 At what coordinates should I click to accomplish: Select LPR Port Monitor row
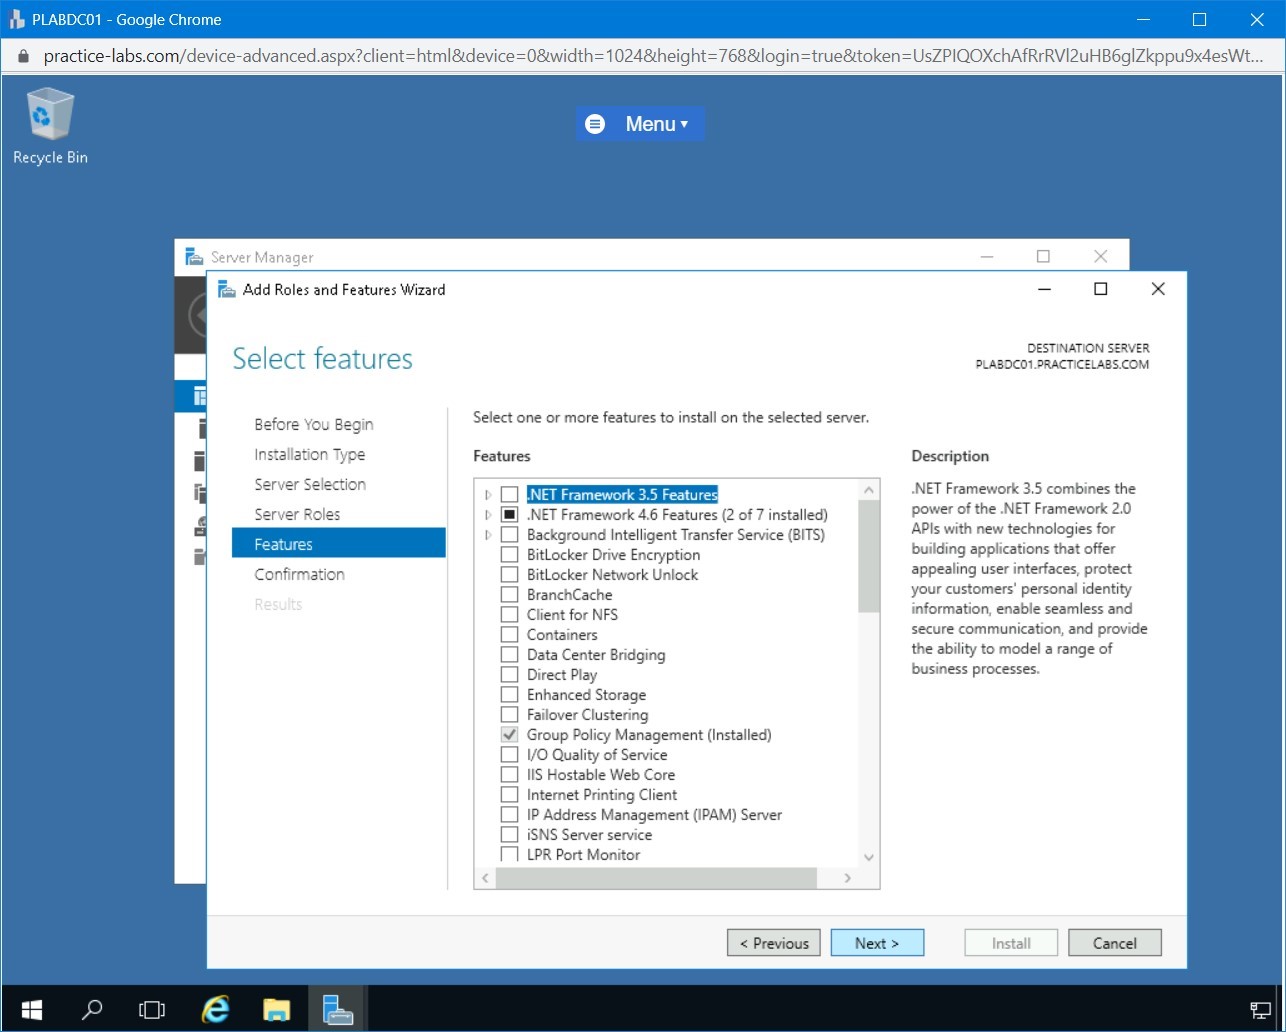(x=583, y=855)
